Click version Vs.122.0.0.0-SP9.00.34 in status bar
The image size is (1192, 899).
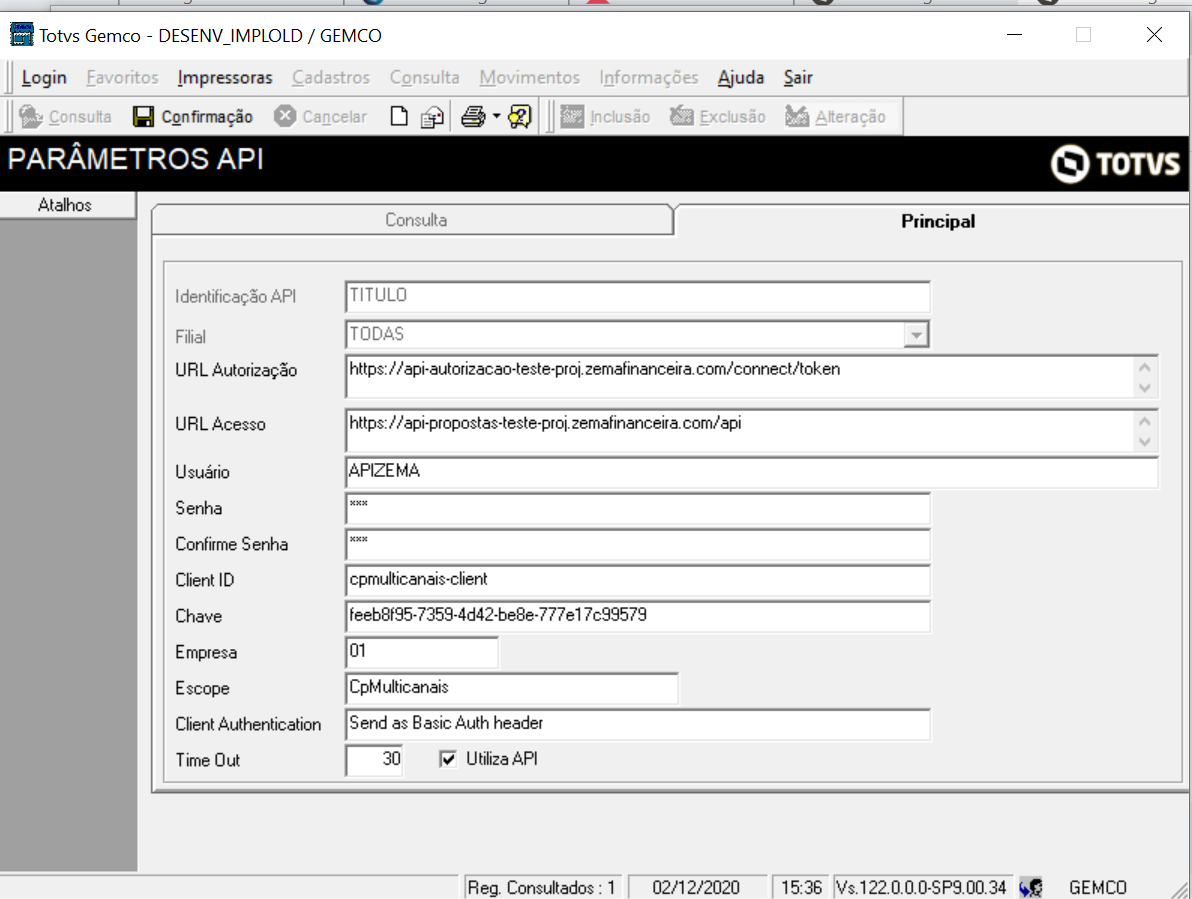[x=921, y=888]
